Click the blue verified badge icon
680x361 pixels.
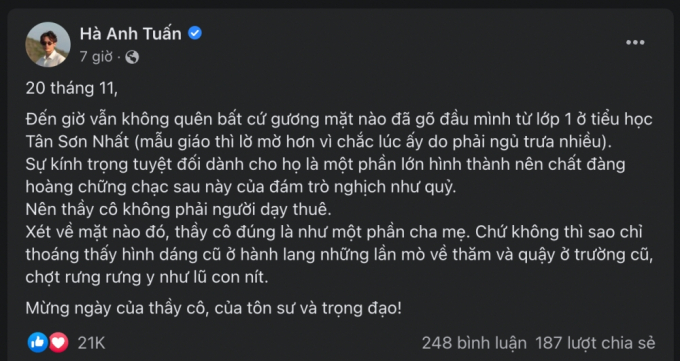(x=195, y=33)
